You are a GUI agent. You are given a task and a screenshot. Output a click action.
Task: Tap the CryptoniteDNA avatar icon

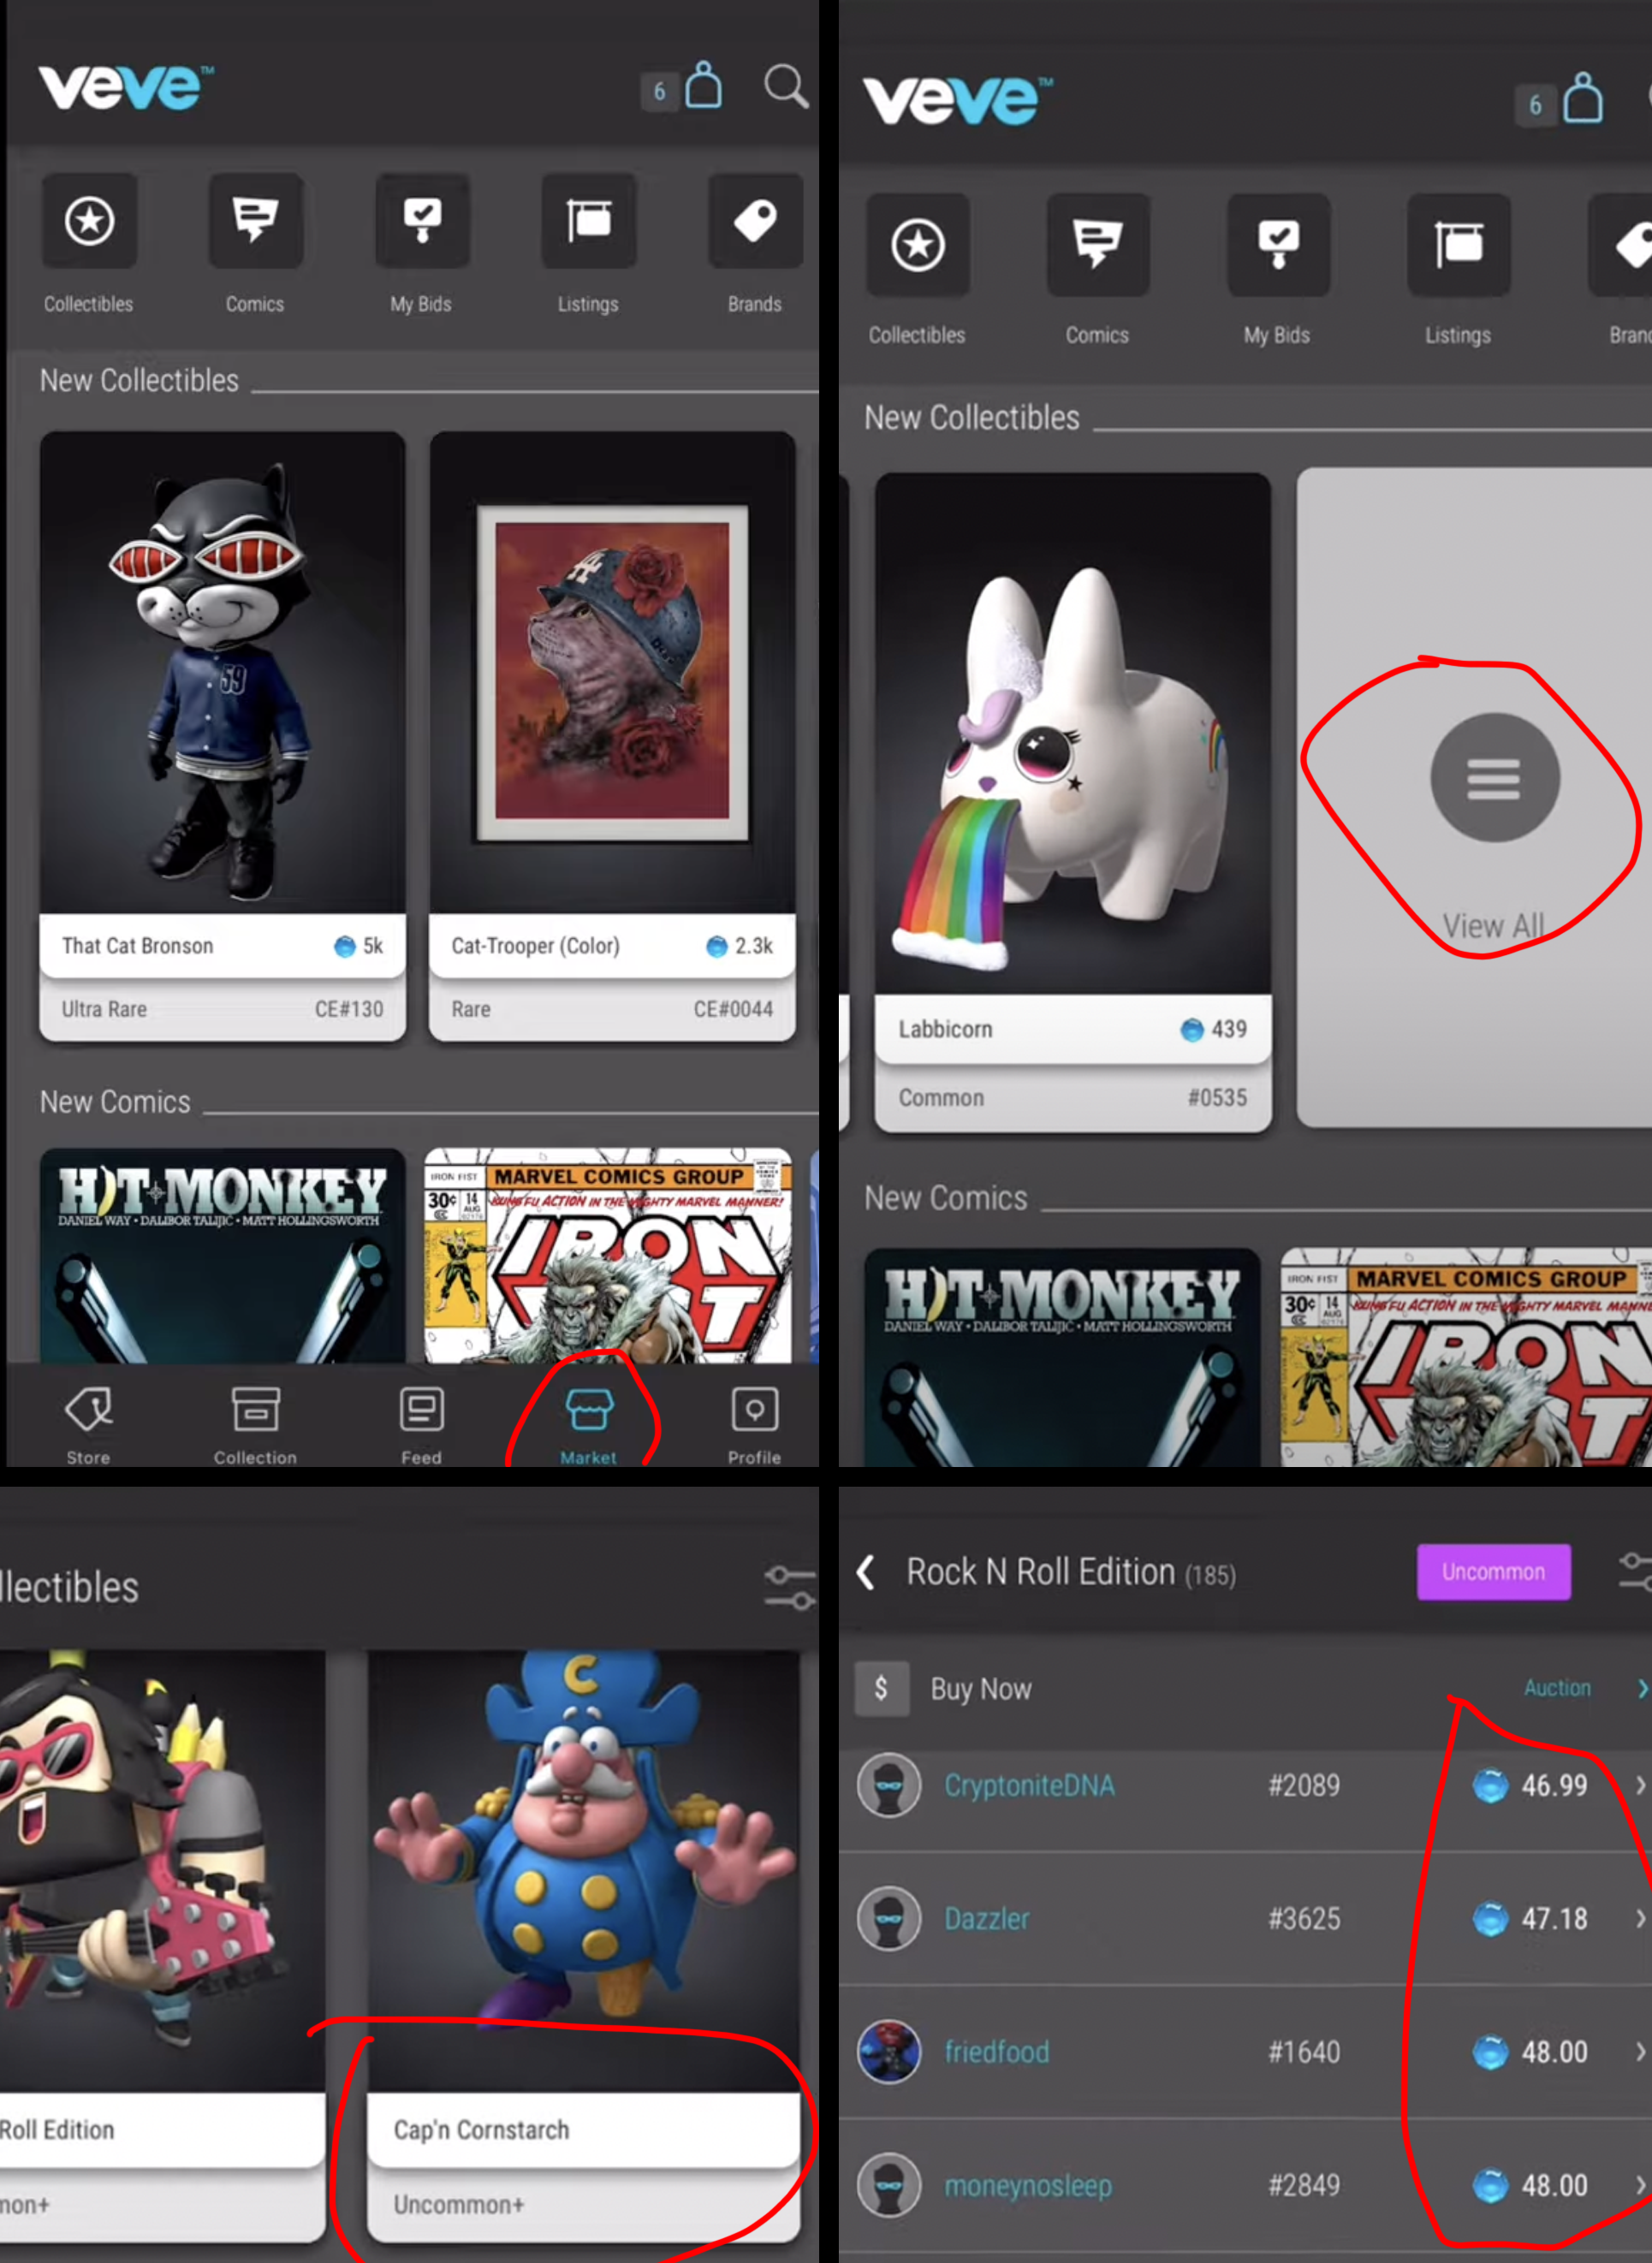coord(889,1785)
